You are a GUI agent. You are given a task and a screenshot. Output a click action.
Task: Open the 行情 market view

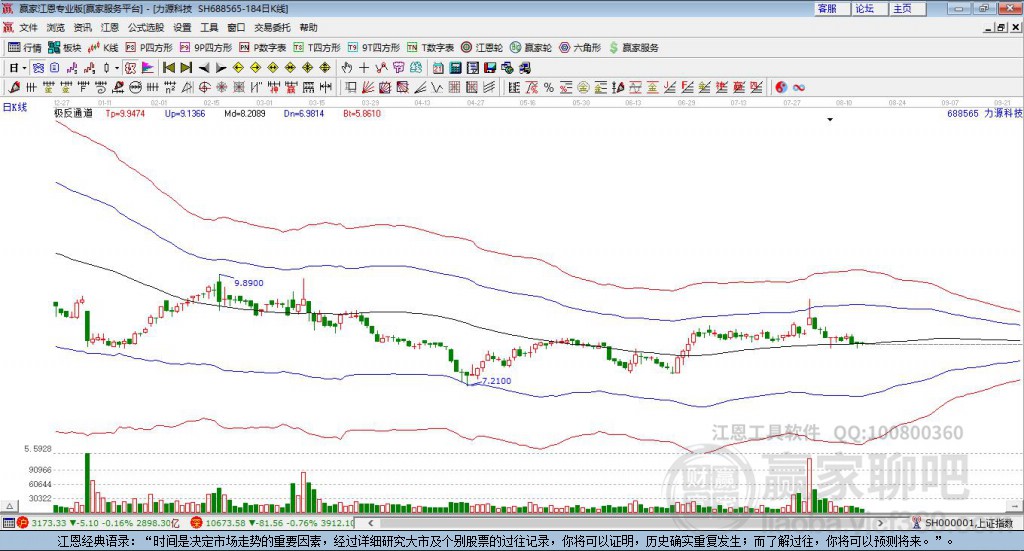(x=25, y=48)
